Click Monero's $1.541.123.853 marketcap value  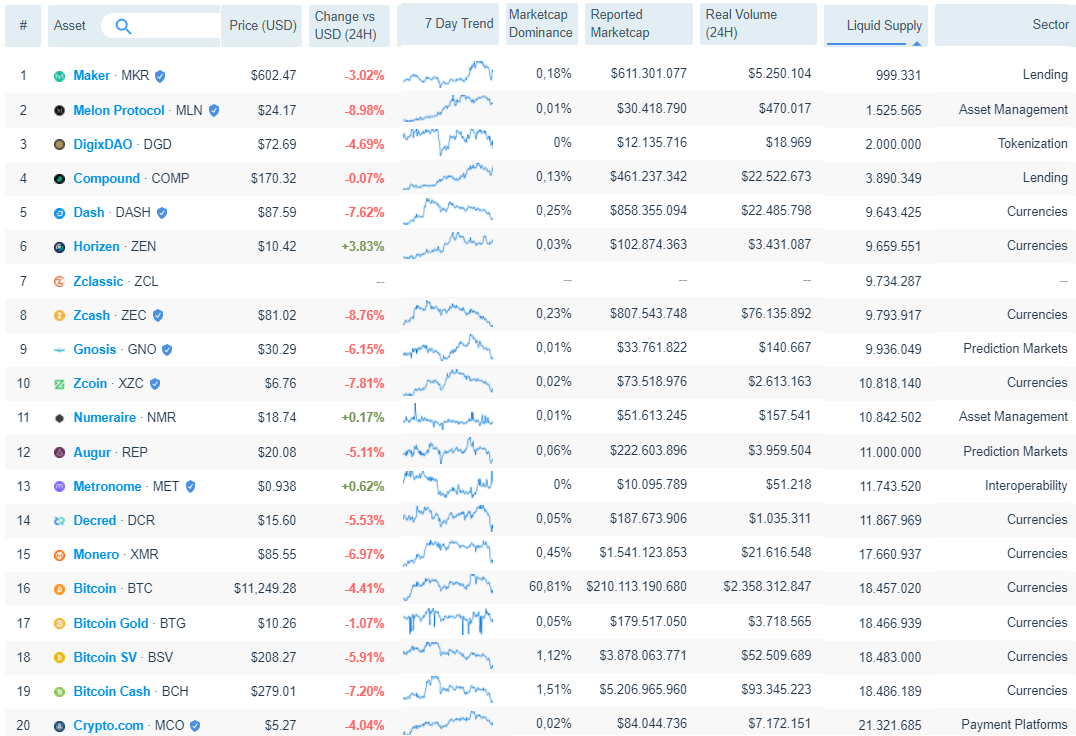(643, 552)
